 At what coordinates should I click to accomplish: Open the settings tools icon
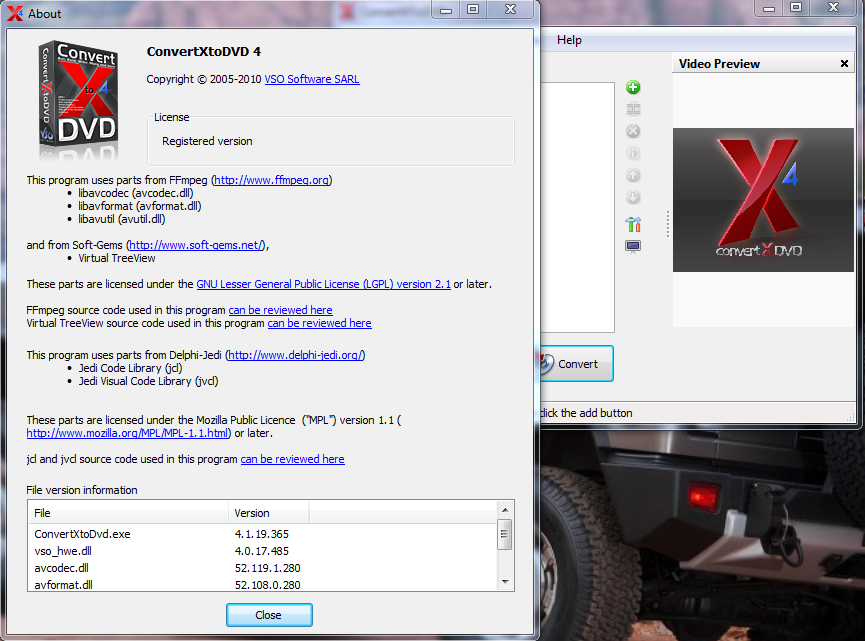tap(633, 224)
